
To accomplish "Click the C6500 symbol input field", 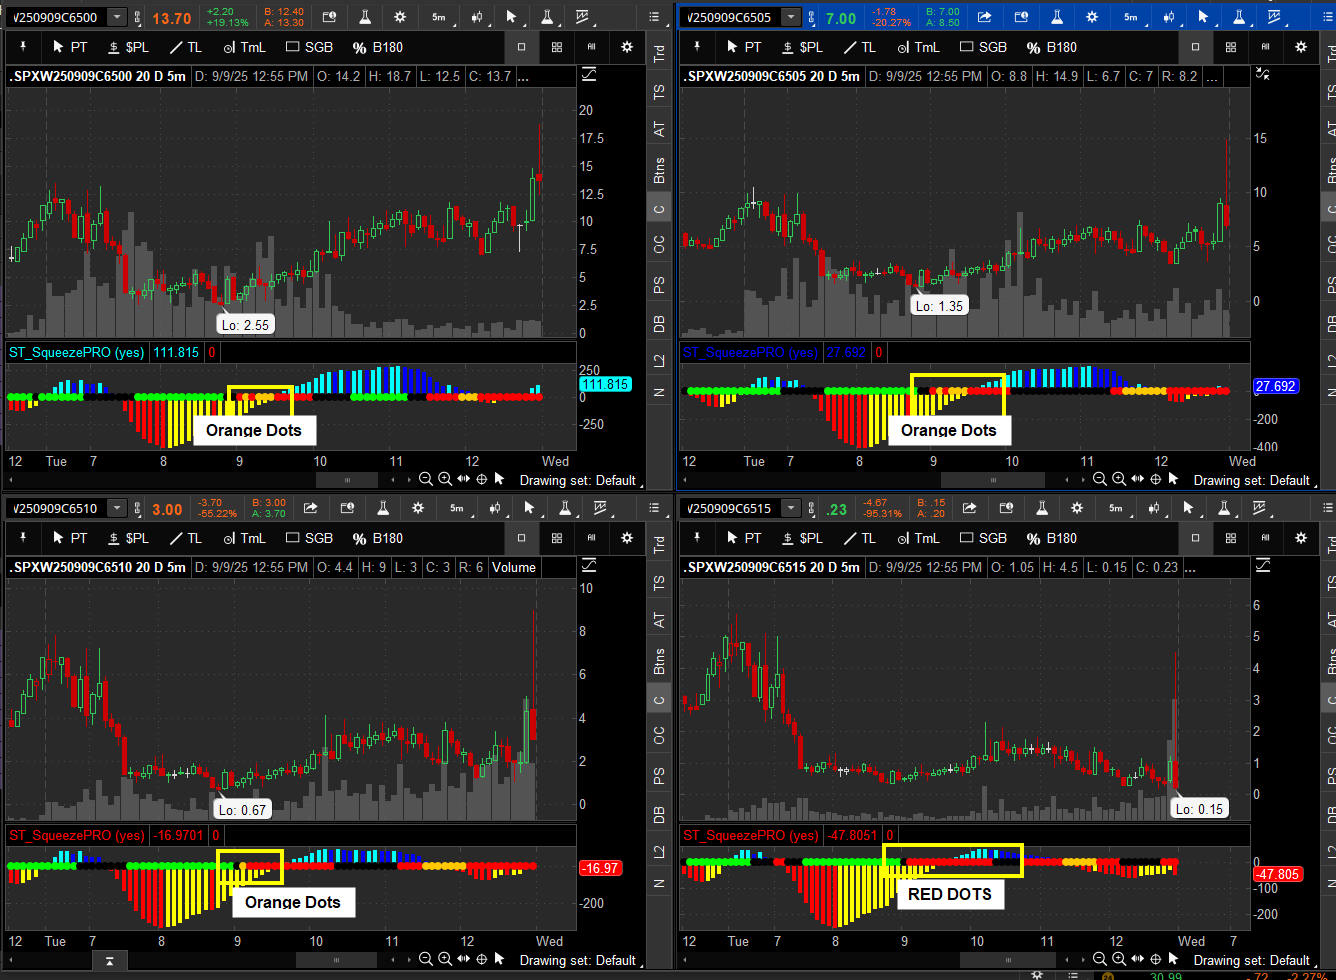I will 55,17.
